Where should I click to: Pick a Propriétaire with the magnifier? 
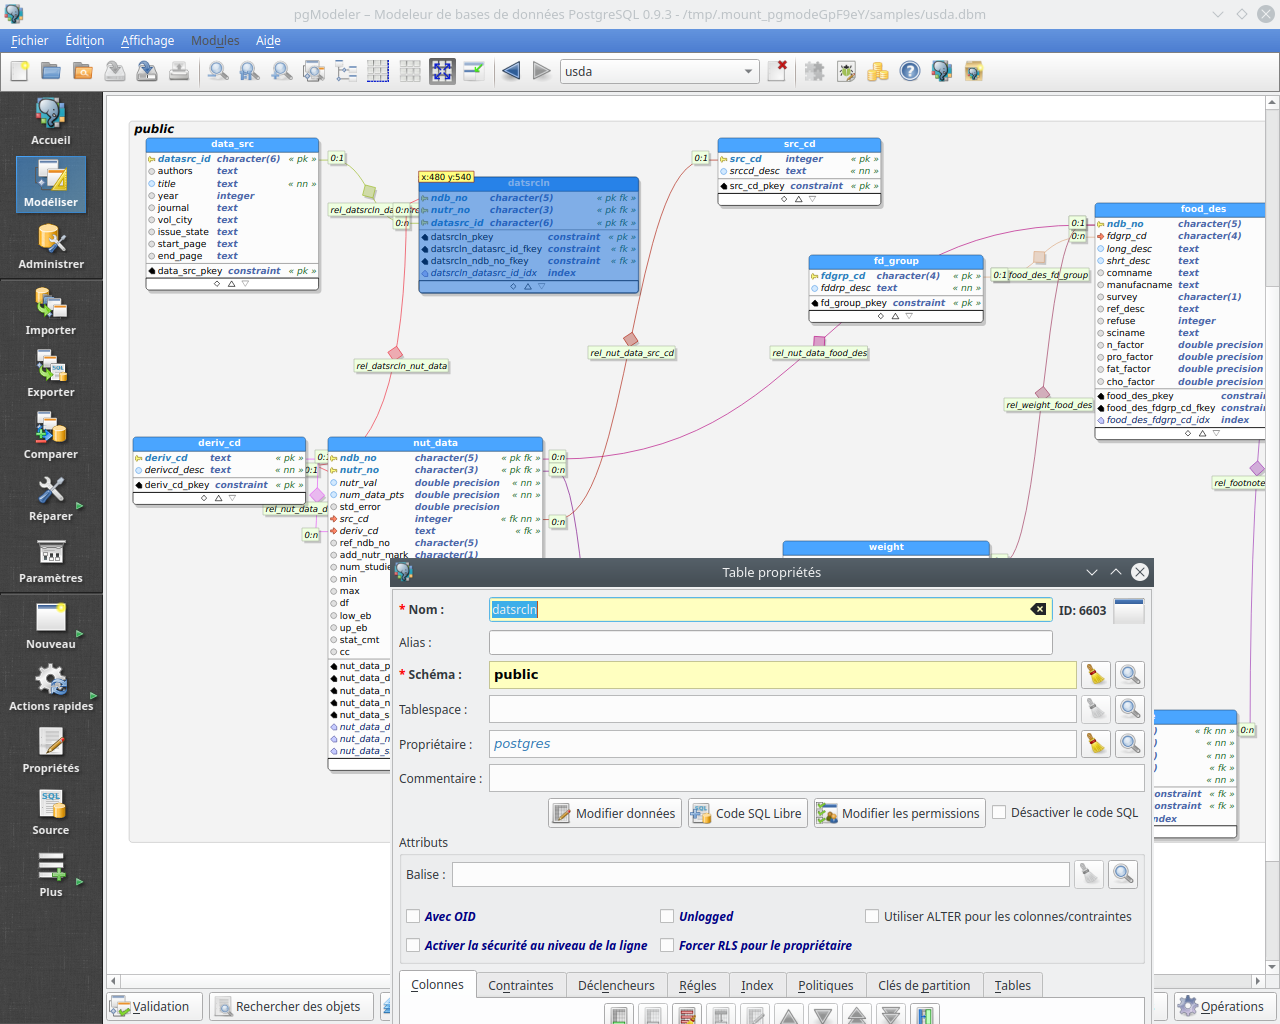pyautogui.click(x=1130, y=744)
